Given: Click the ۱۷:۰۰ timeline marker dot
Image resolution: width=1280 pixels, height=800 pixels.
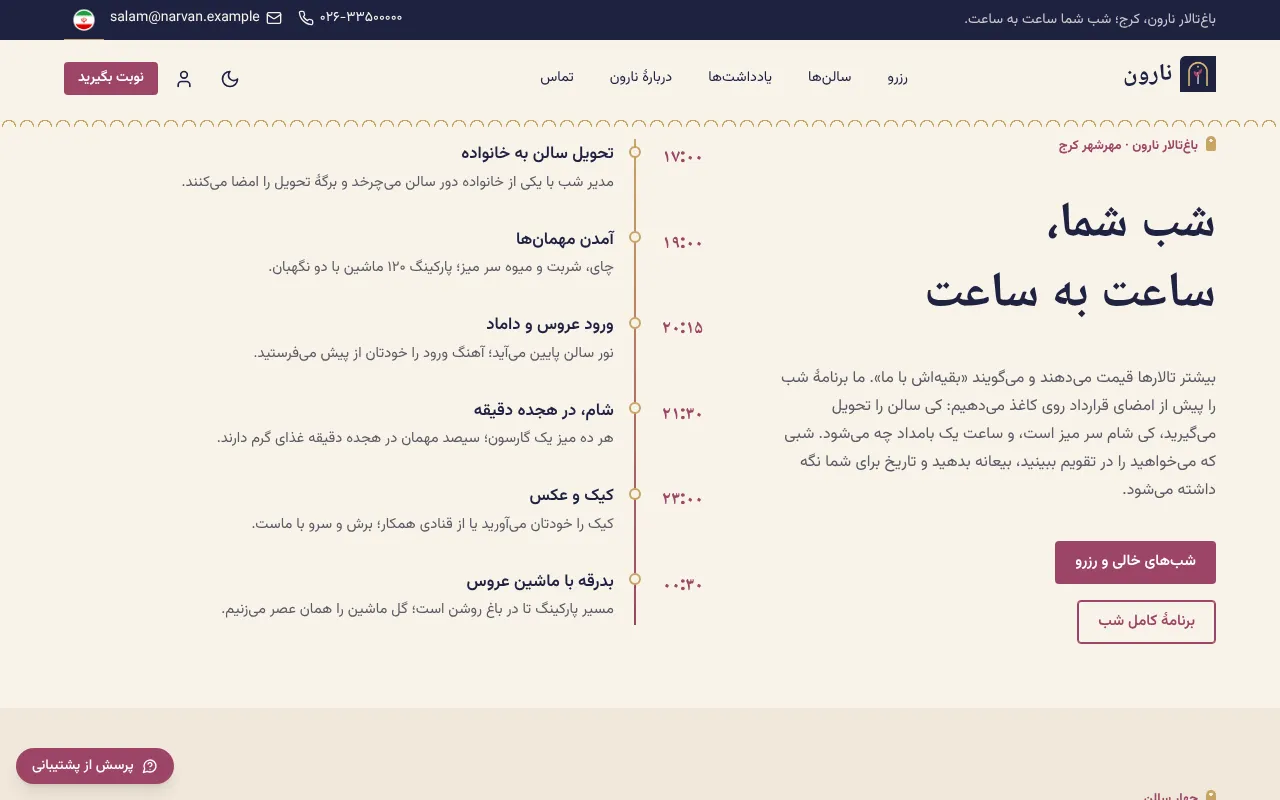Looking at the screenshot, I should pyautogui.click(x=635, y=152).
